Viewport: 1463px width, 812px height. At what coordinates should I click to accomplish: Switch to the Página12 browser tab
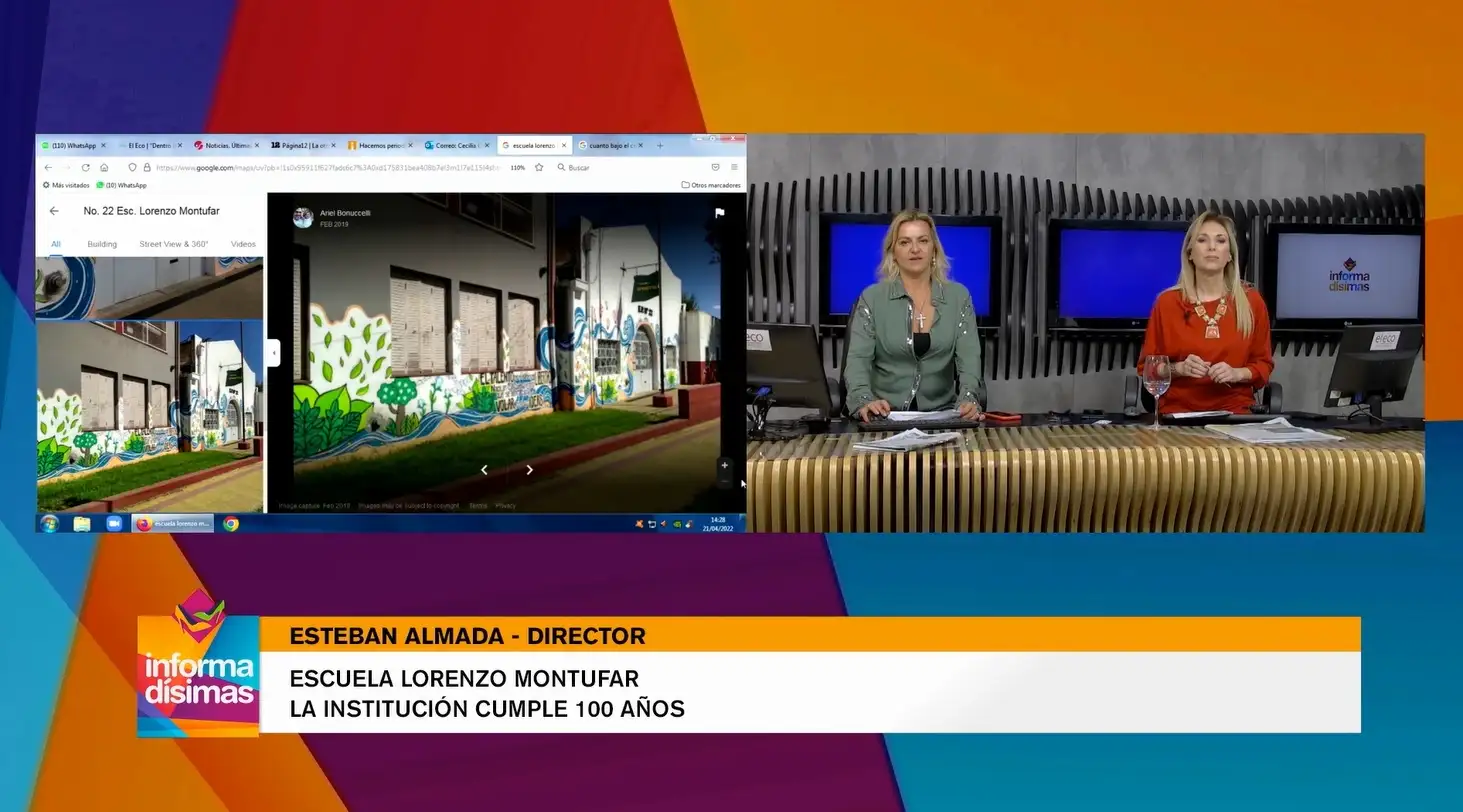coord(303,145)
